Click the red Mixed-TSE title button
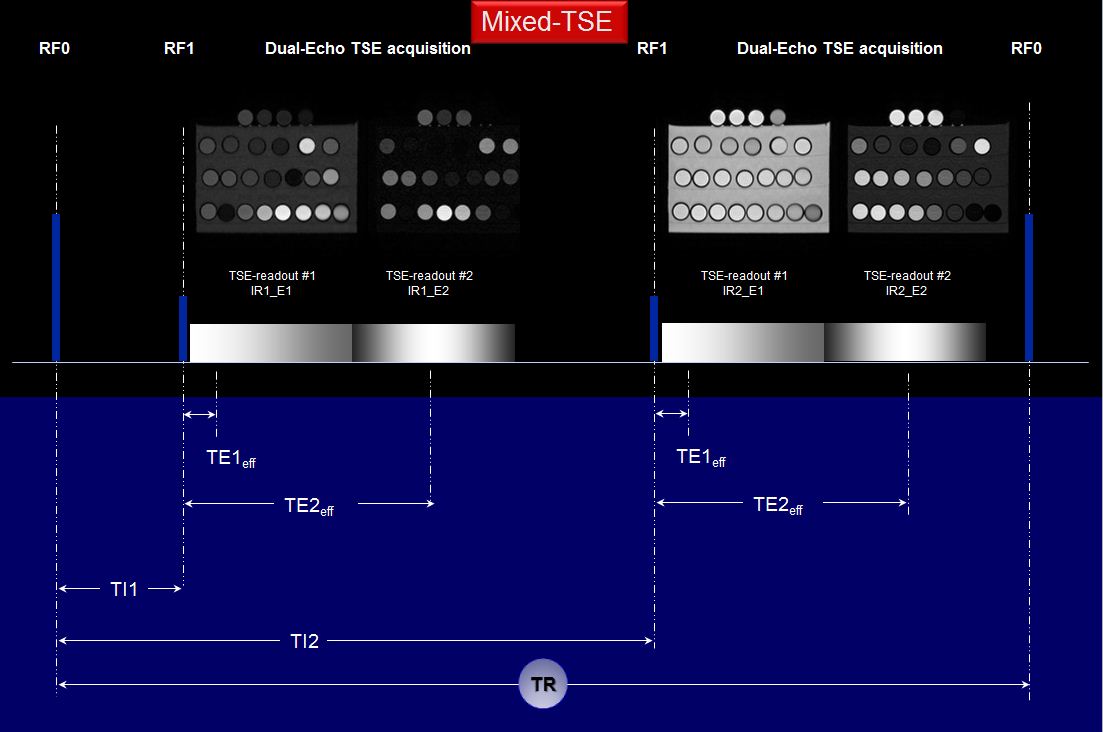The width and height of the screenshot is (1103, 732). [x=547, y=21]
